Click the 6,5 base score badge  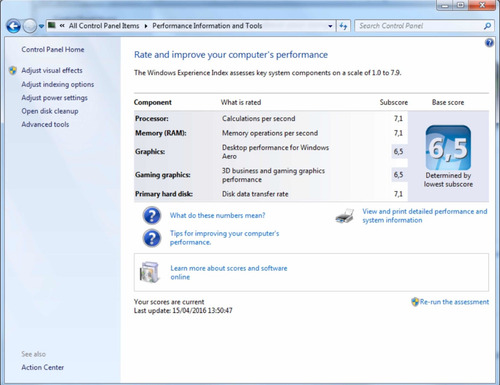448,148
